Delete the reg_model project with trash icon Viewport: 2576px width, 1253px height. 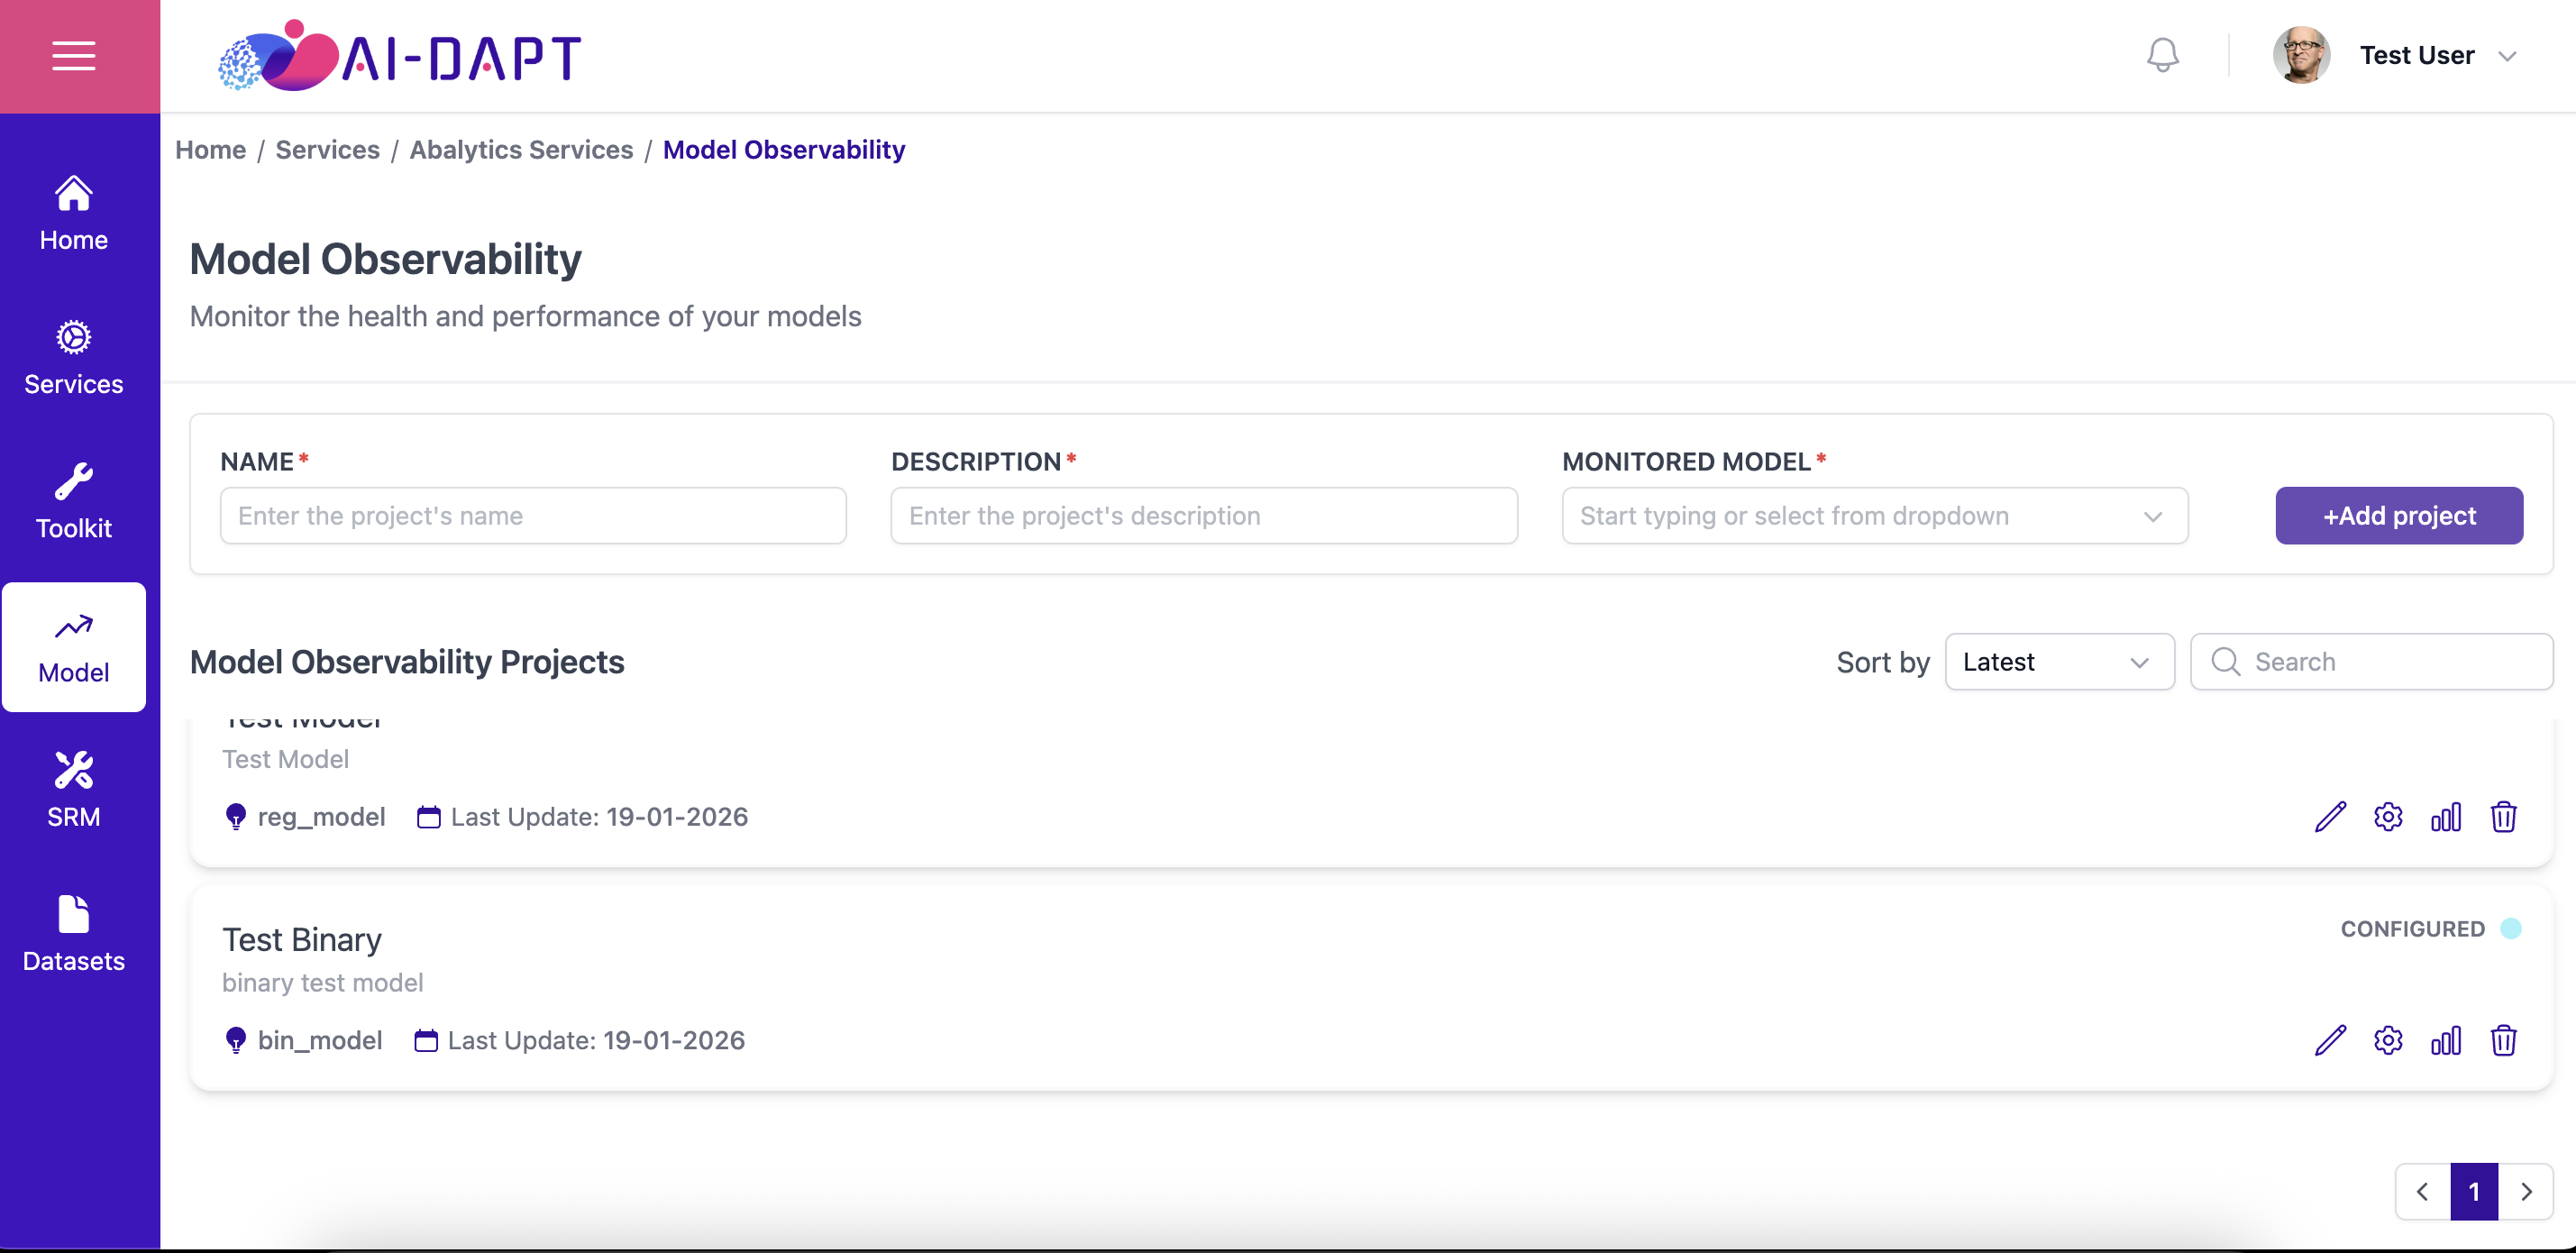tap(2503, 817)
